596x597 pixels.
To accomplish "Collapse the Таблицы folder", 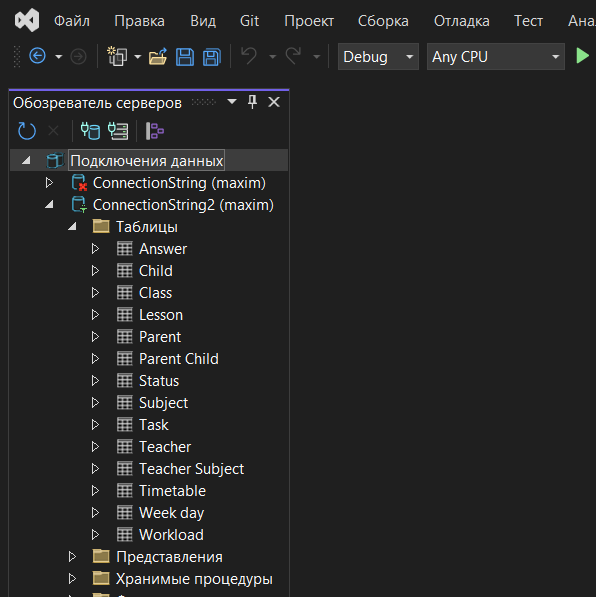I will pos(72,227).
